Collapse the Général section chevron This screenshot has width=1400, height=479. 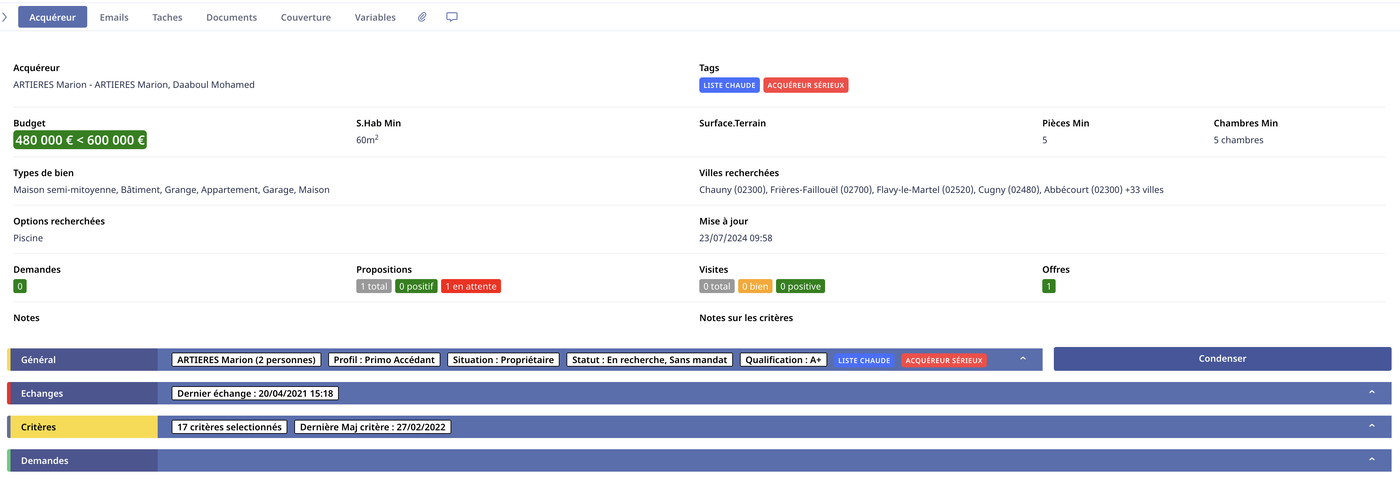1022,359
